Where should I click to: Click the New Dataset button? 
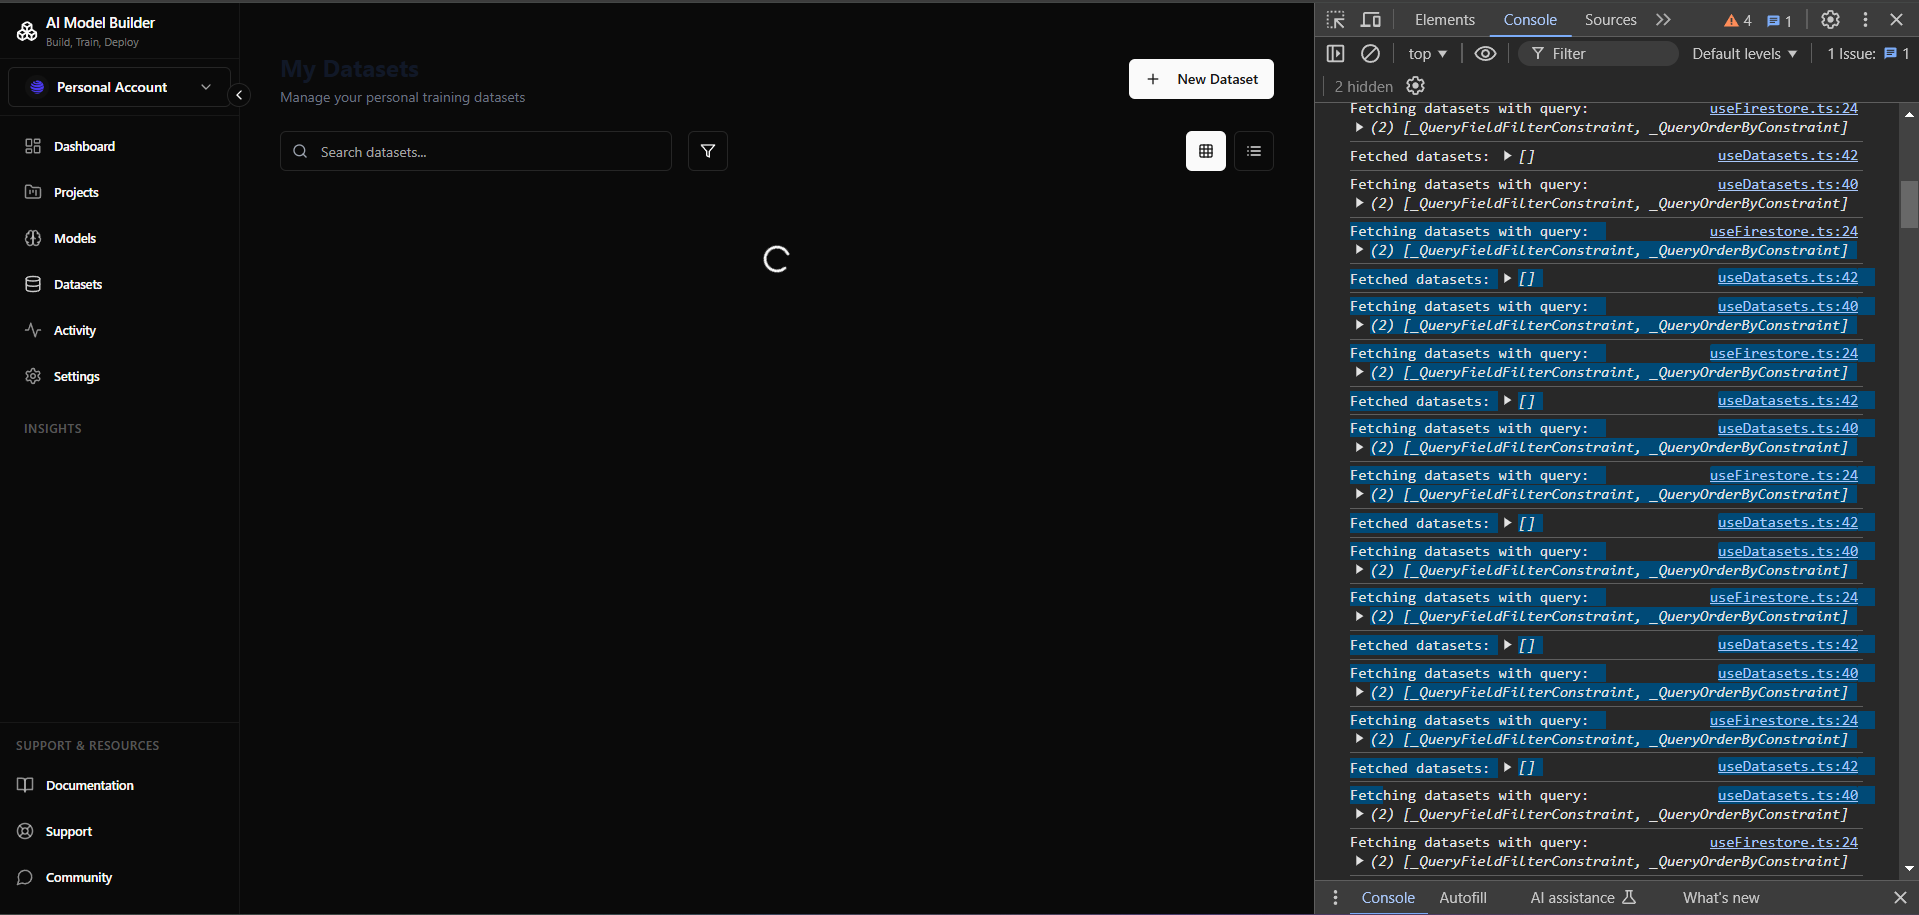1200,78
